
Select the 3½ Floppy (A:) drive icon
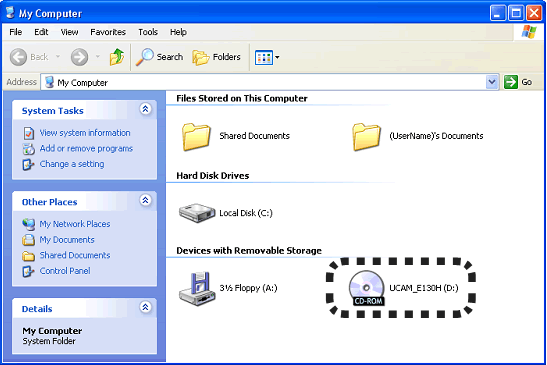[x=197, y=289]
